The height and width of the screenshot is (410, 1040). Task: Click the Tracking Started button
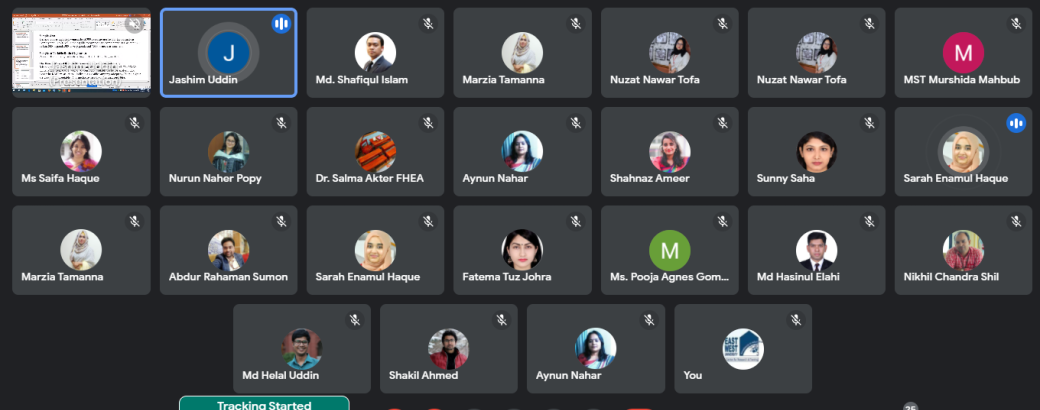[264, 403]
